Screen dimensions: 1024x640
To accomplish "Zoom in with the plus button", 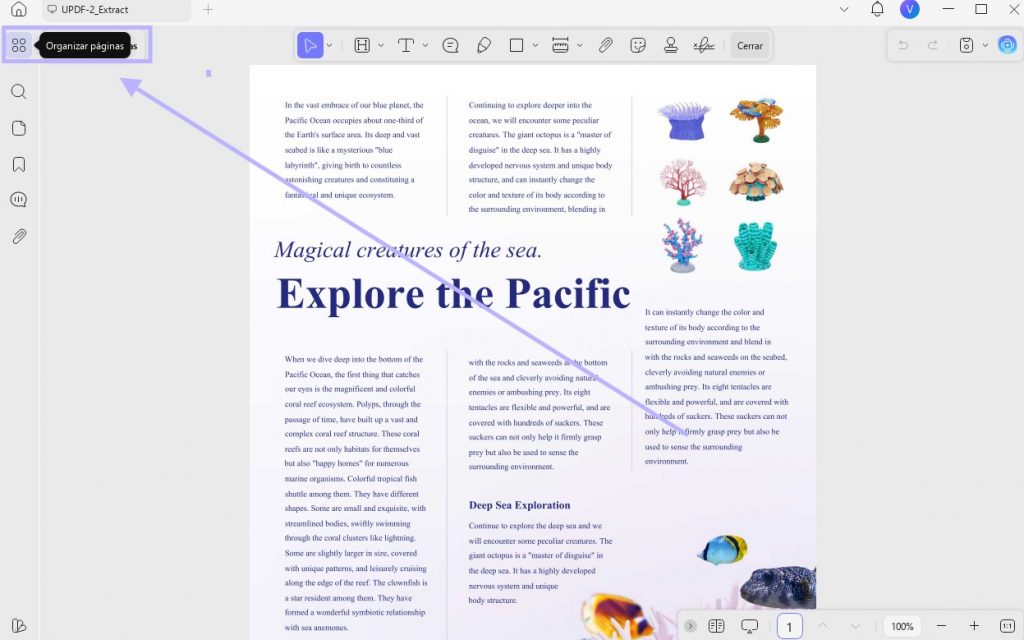I will (x=974, y=626).
